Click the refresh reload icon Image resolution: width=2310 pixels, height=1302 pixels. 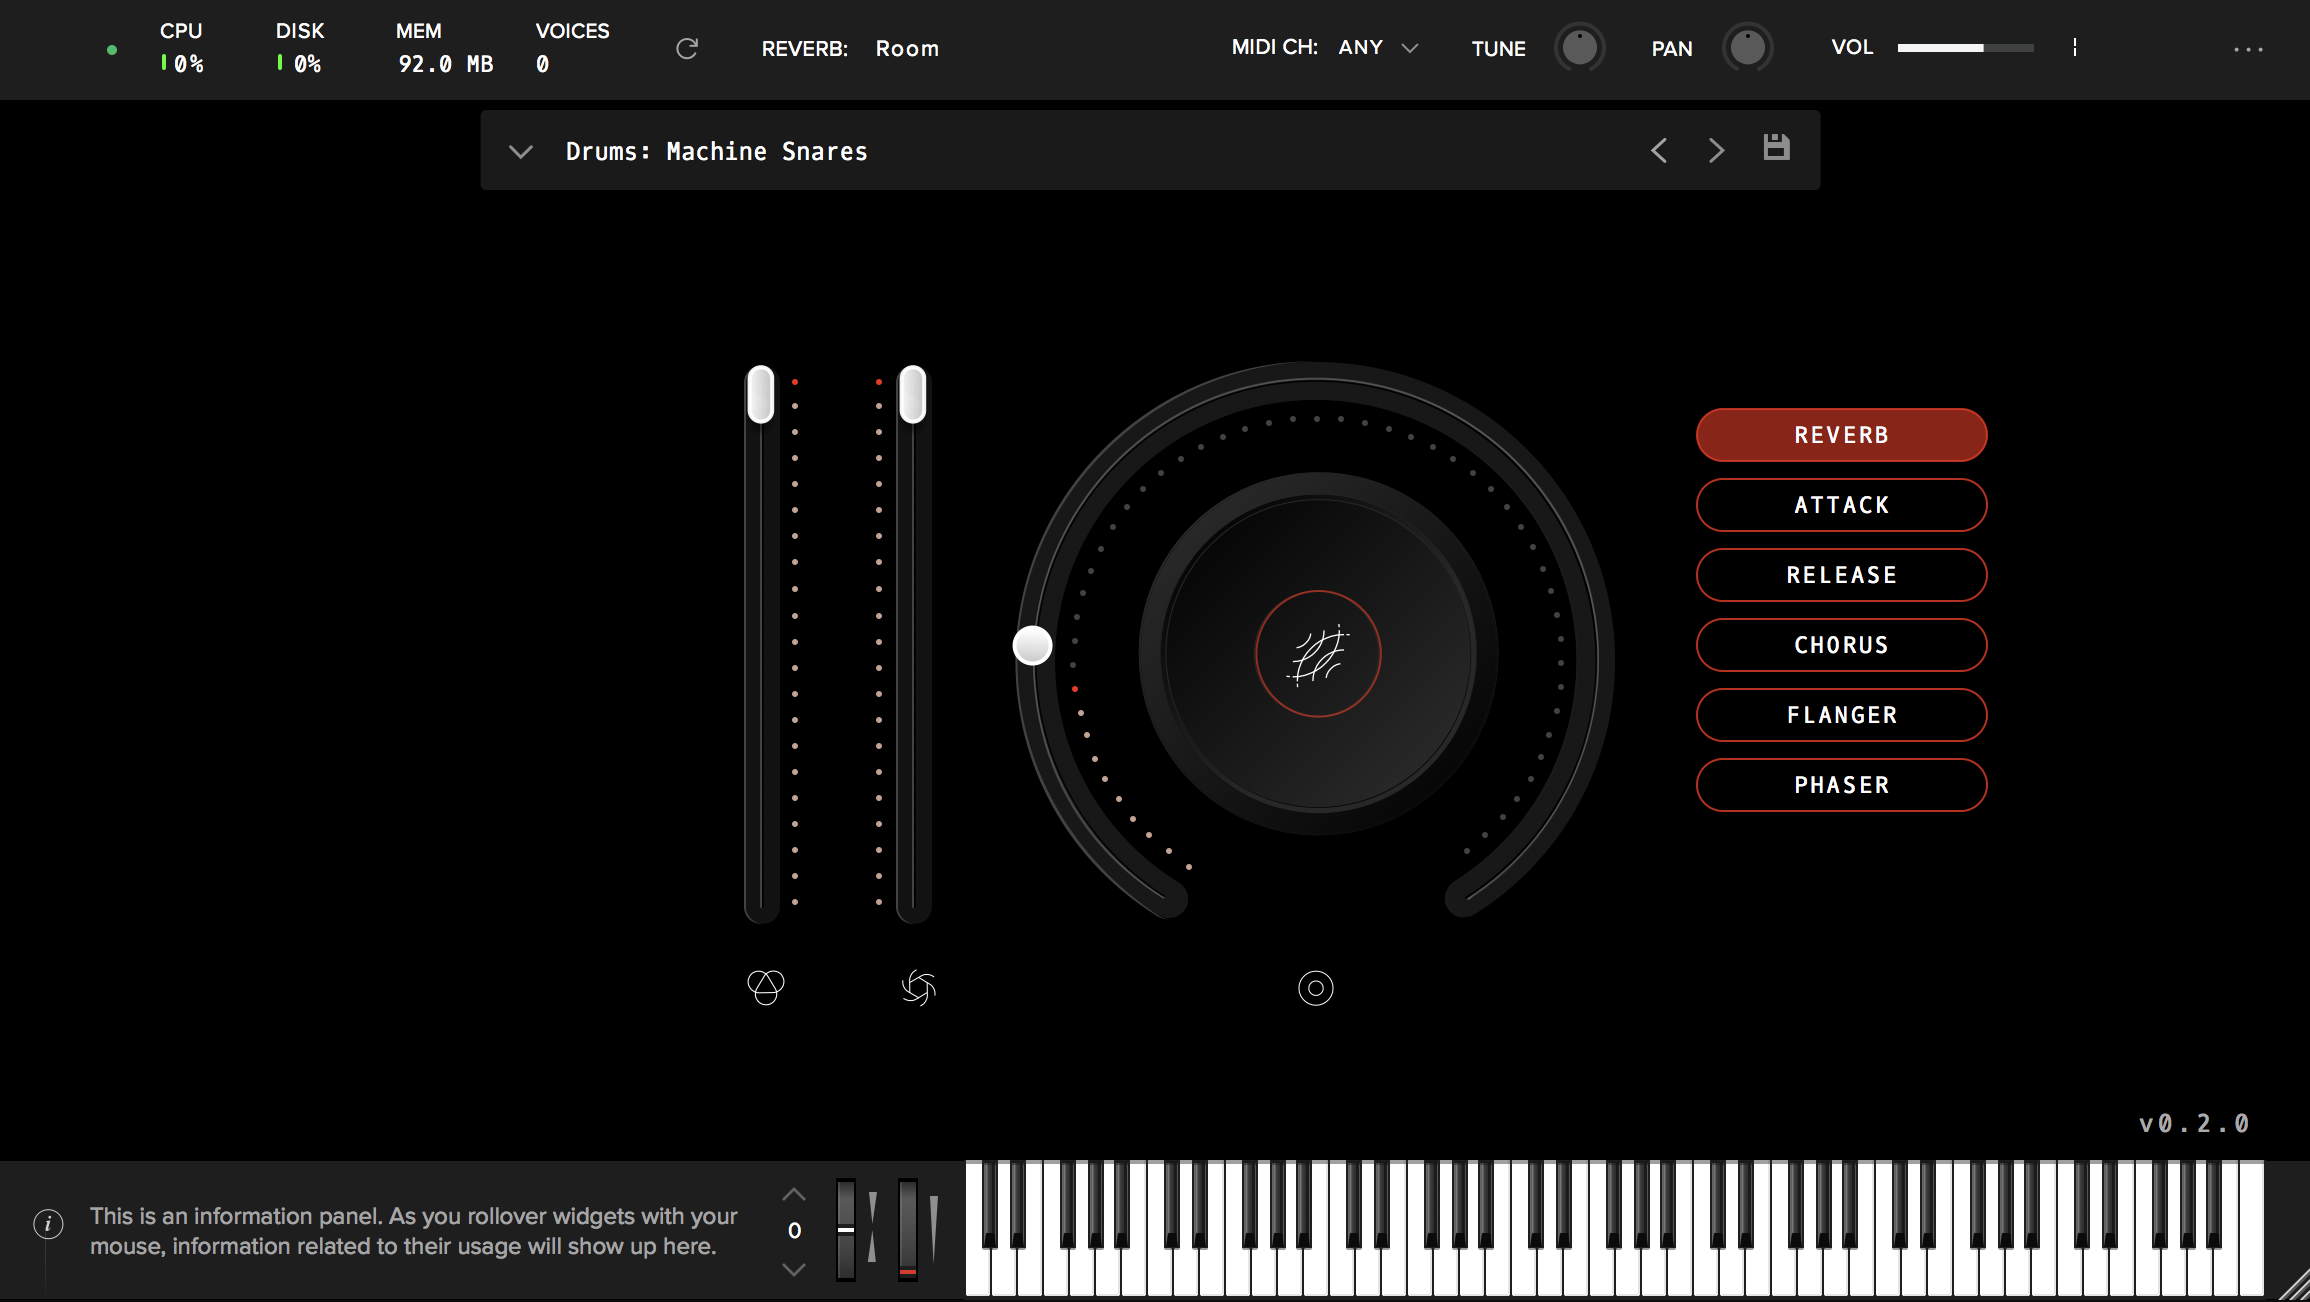[686, 48]
